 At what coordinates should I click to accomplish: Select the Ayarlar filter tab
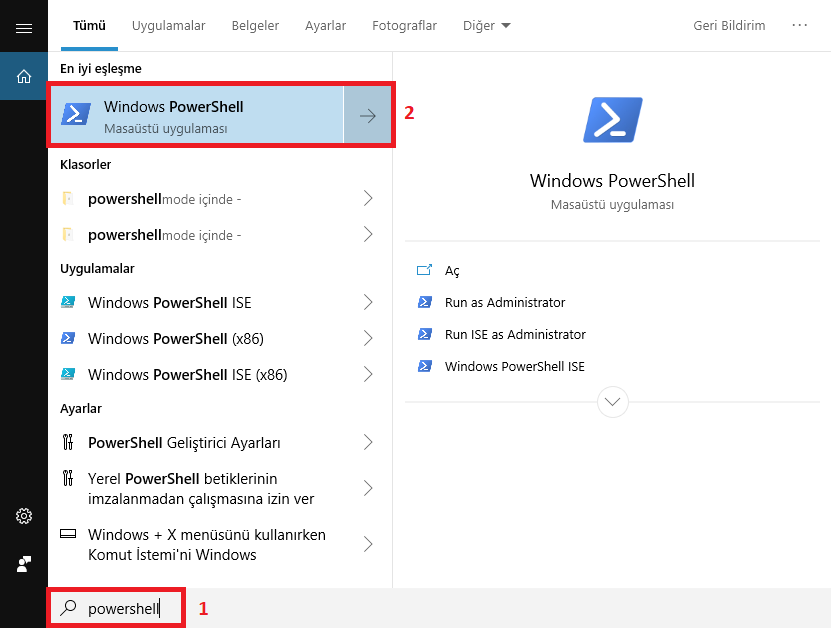[325, 26]
